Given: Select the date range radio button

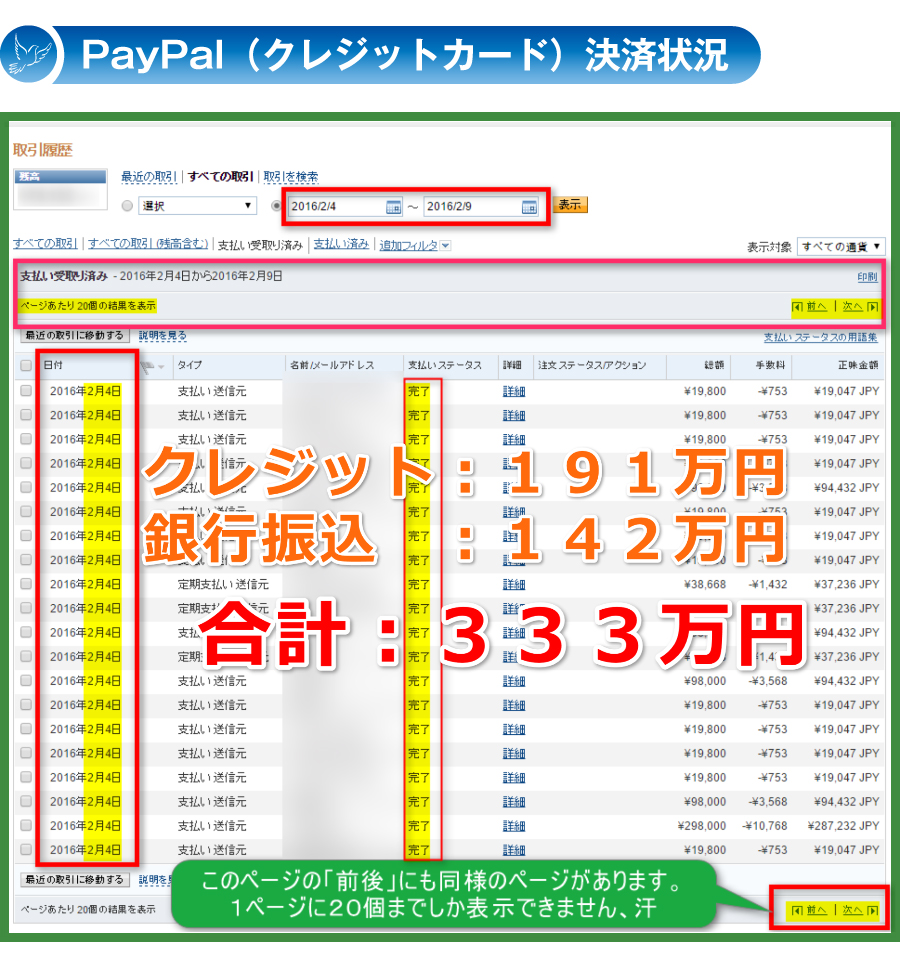Looking at the screenshot, I should coord(277,206).
